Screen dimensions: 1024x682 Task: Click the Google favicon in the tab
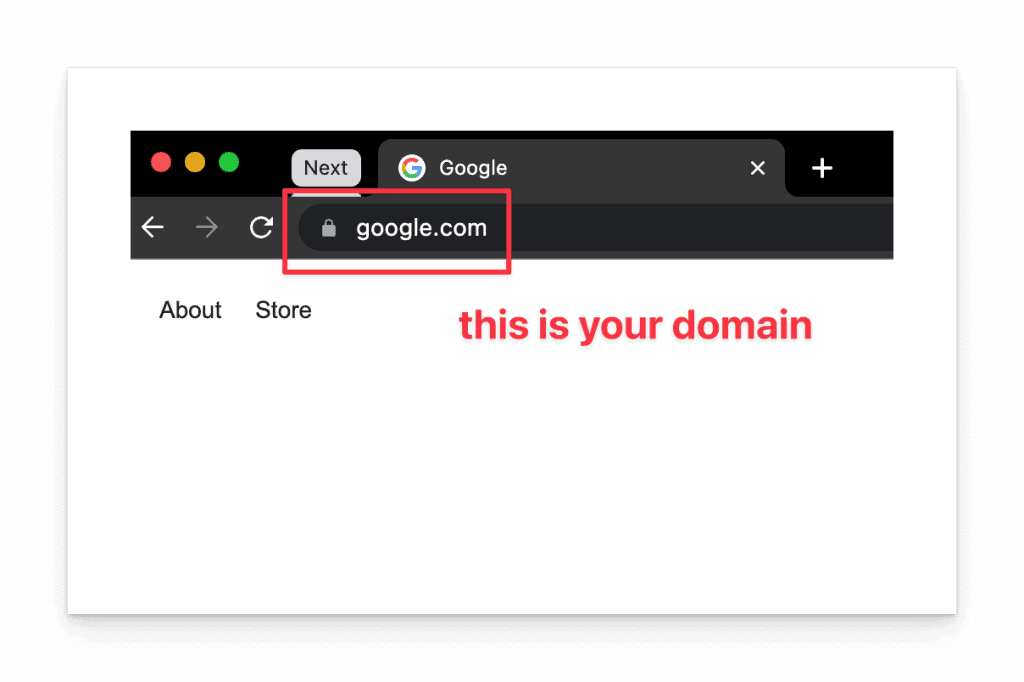tap(412, 168)
